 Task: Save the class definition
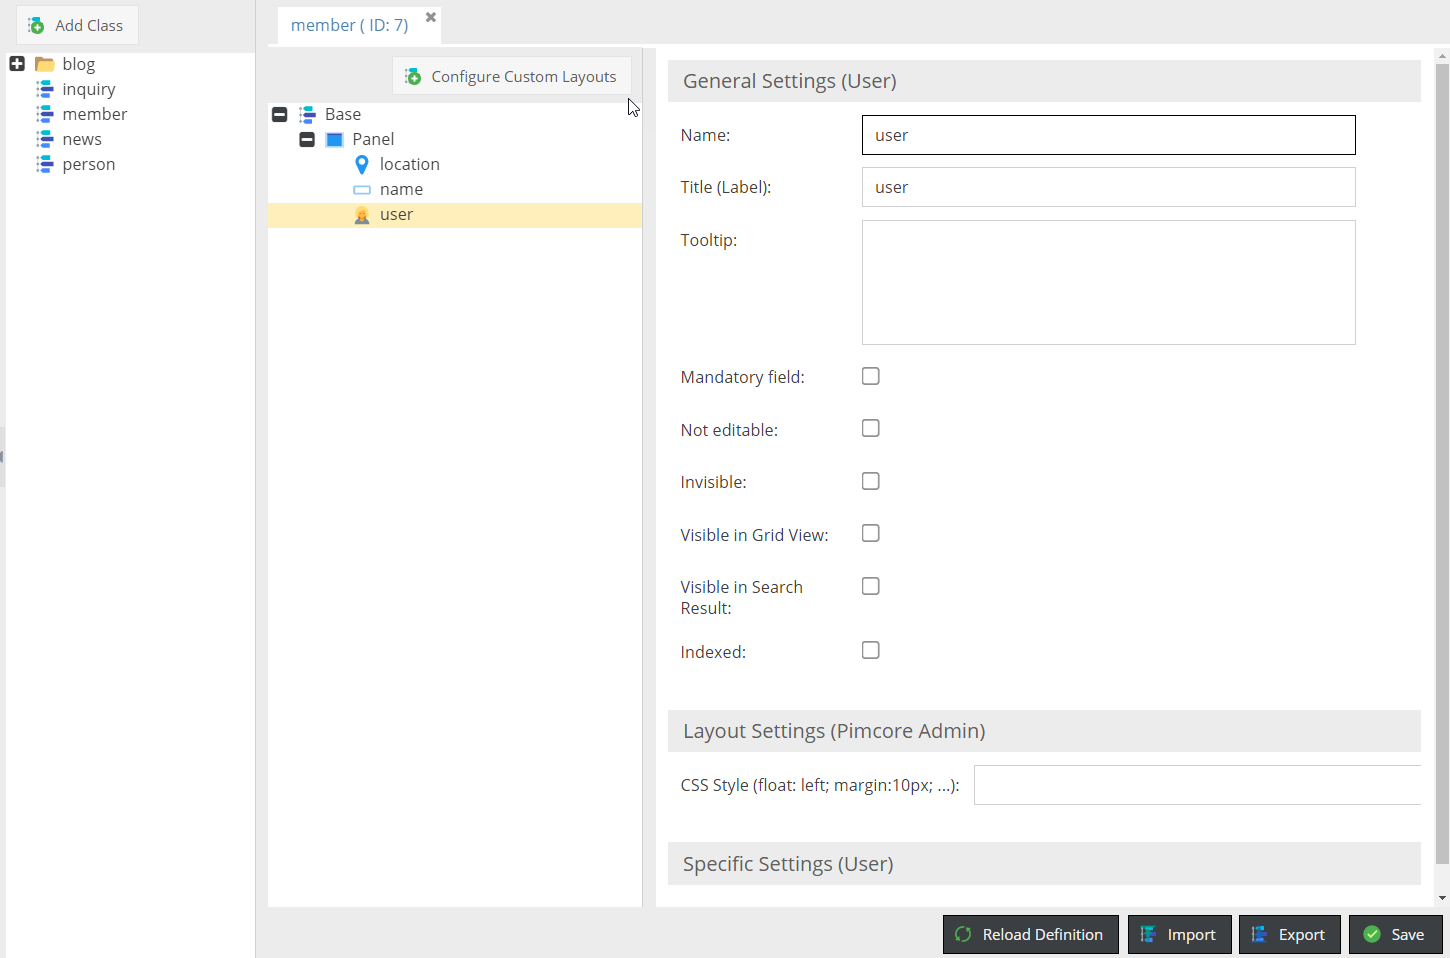click(1394, 934)
